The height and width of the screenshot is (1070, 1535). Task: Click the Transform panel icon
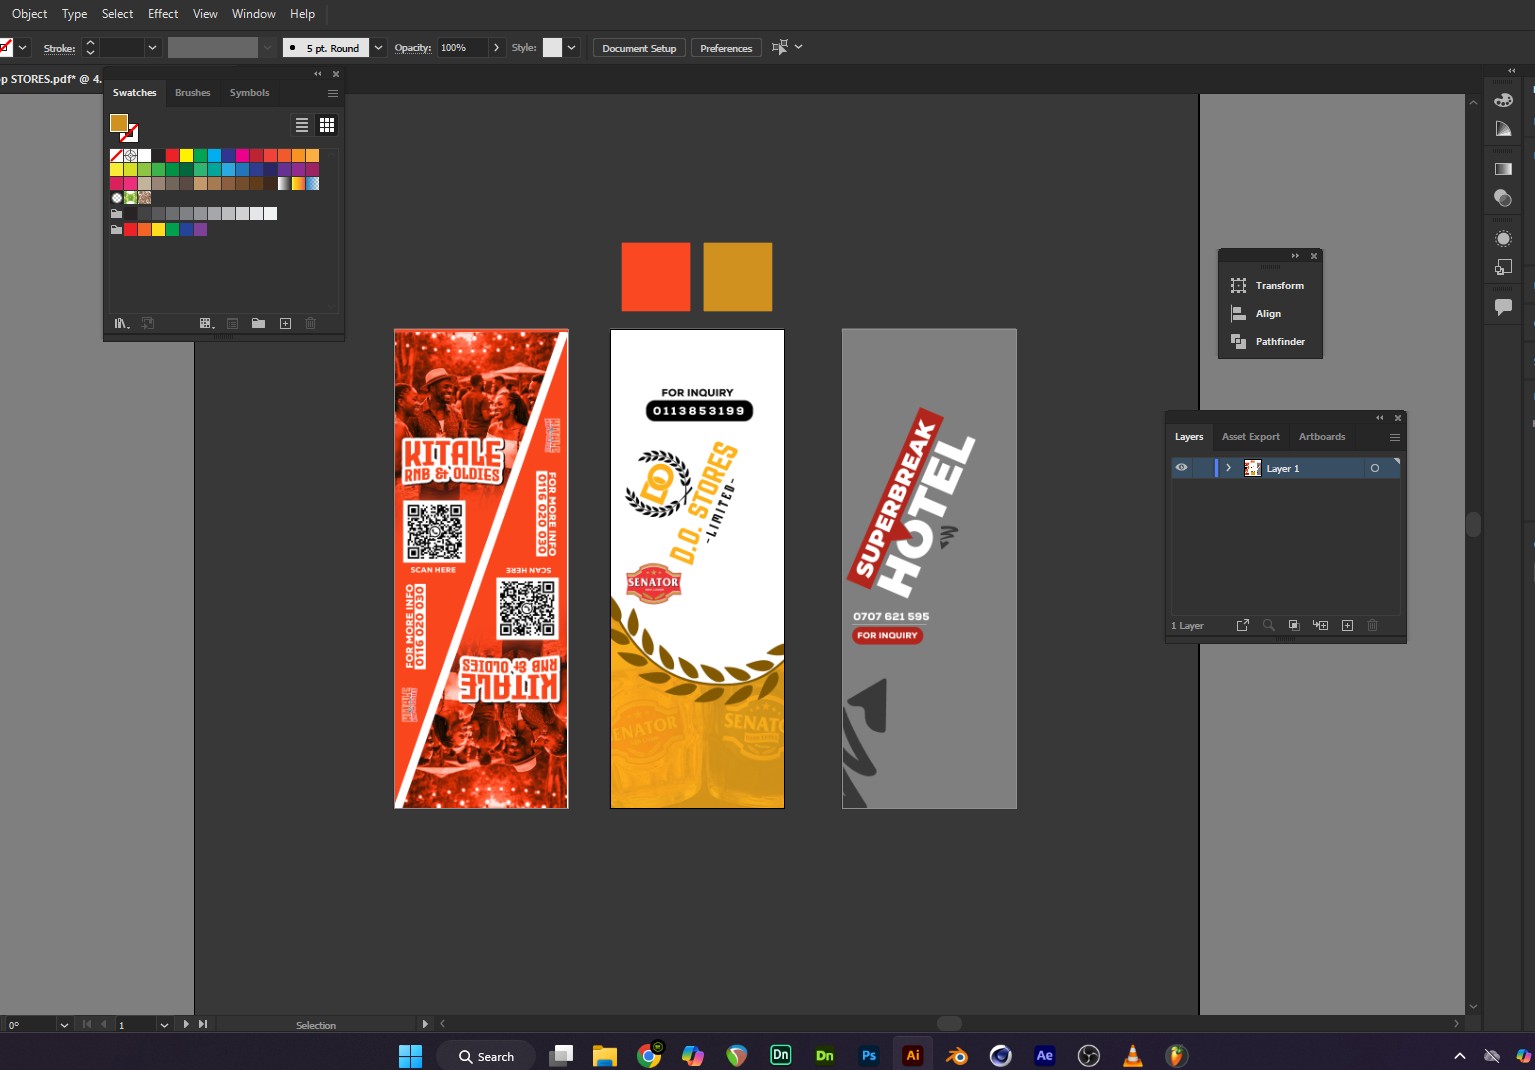(x=1238, y=285)
